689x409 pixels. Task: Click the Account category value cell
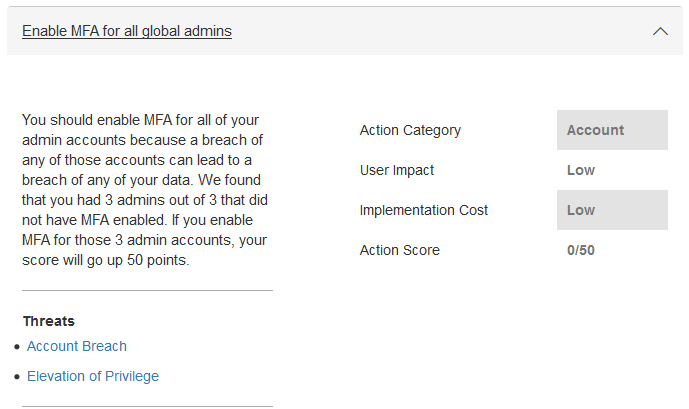612,130
